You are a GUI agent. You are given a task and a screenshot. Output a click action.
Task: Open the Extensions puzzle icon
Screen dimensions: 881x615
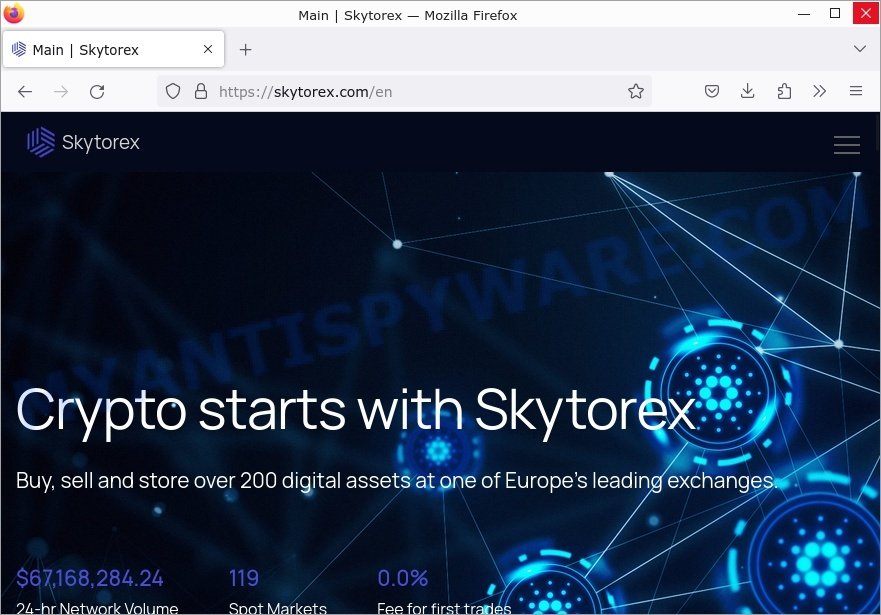[784, 91]
